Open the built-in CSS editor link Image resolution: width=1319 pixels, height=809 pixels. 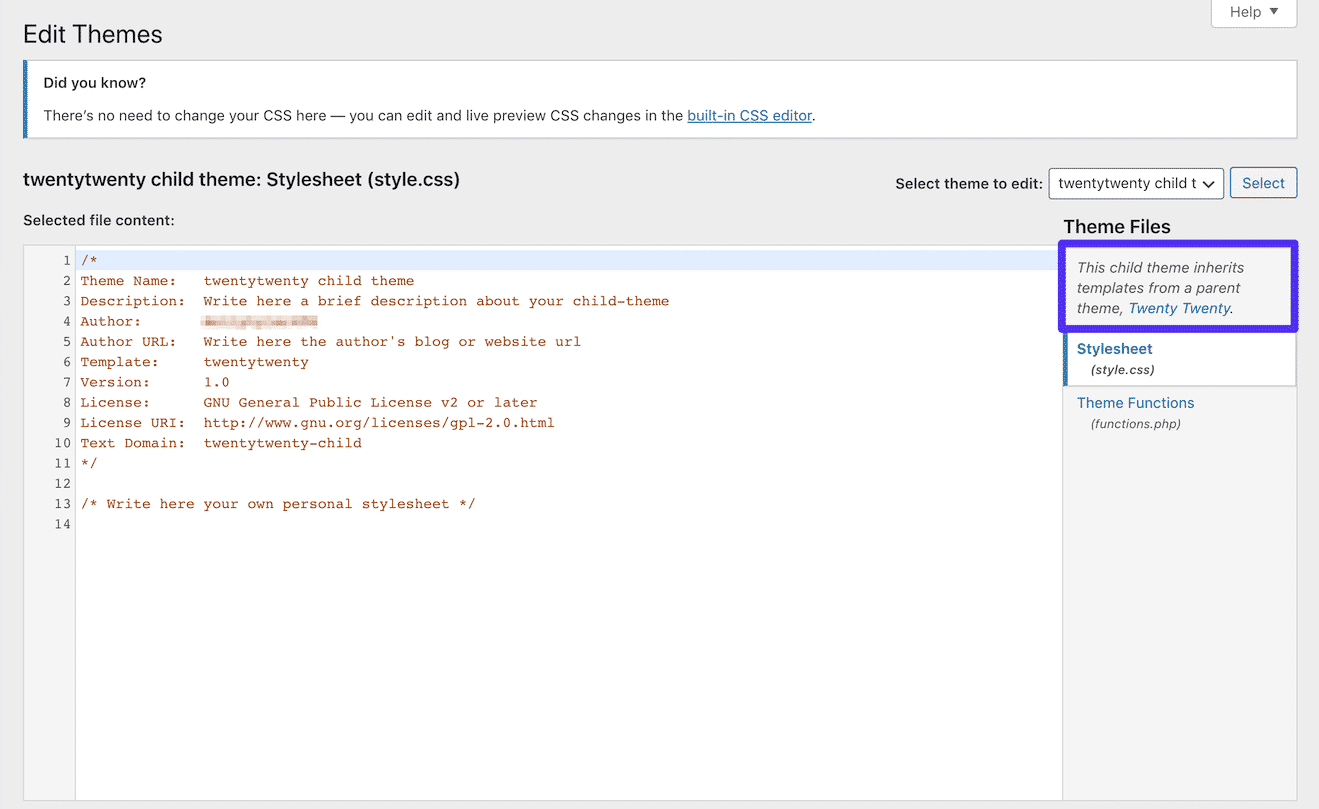point(748,115)
